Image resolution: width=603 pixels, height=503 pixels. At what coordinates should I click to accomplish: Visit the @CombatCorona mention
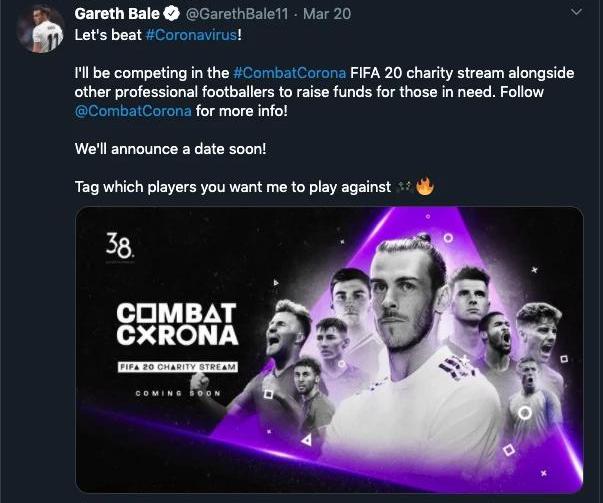133,110
